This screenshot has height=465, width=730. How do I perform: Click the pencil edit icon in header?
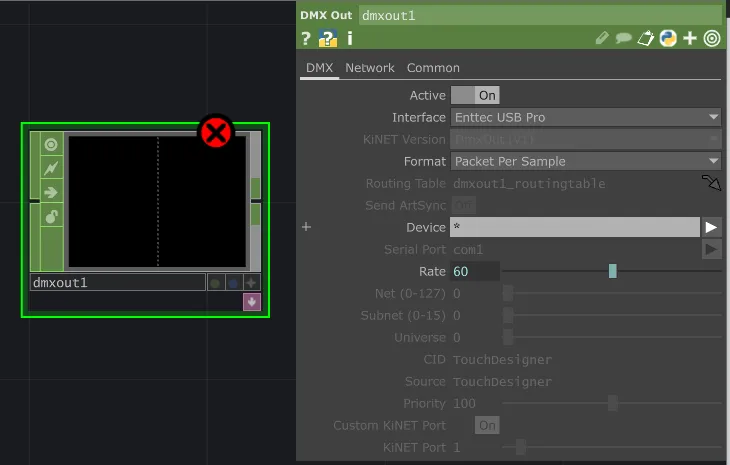point(602,38)
